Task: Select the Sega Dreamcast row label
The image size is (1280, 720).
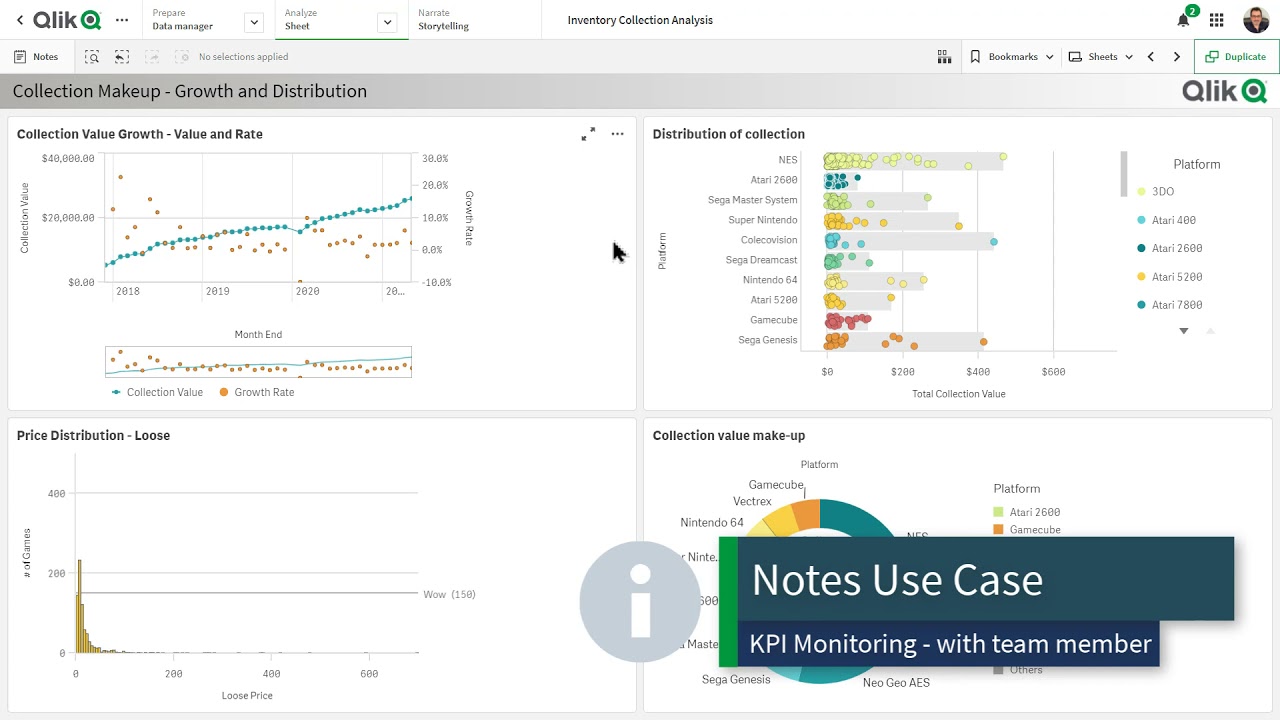Action: coord(761,260)
